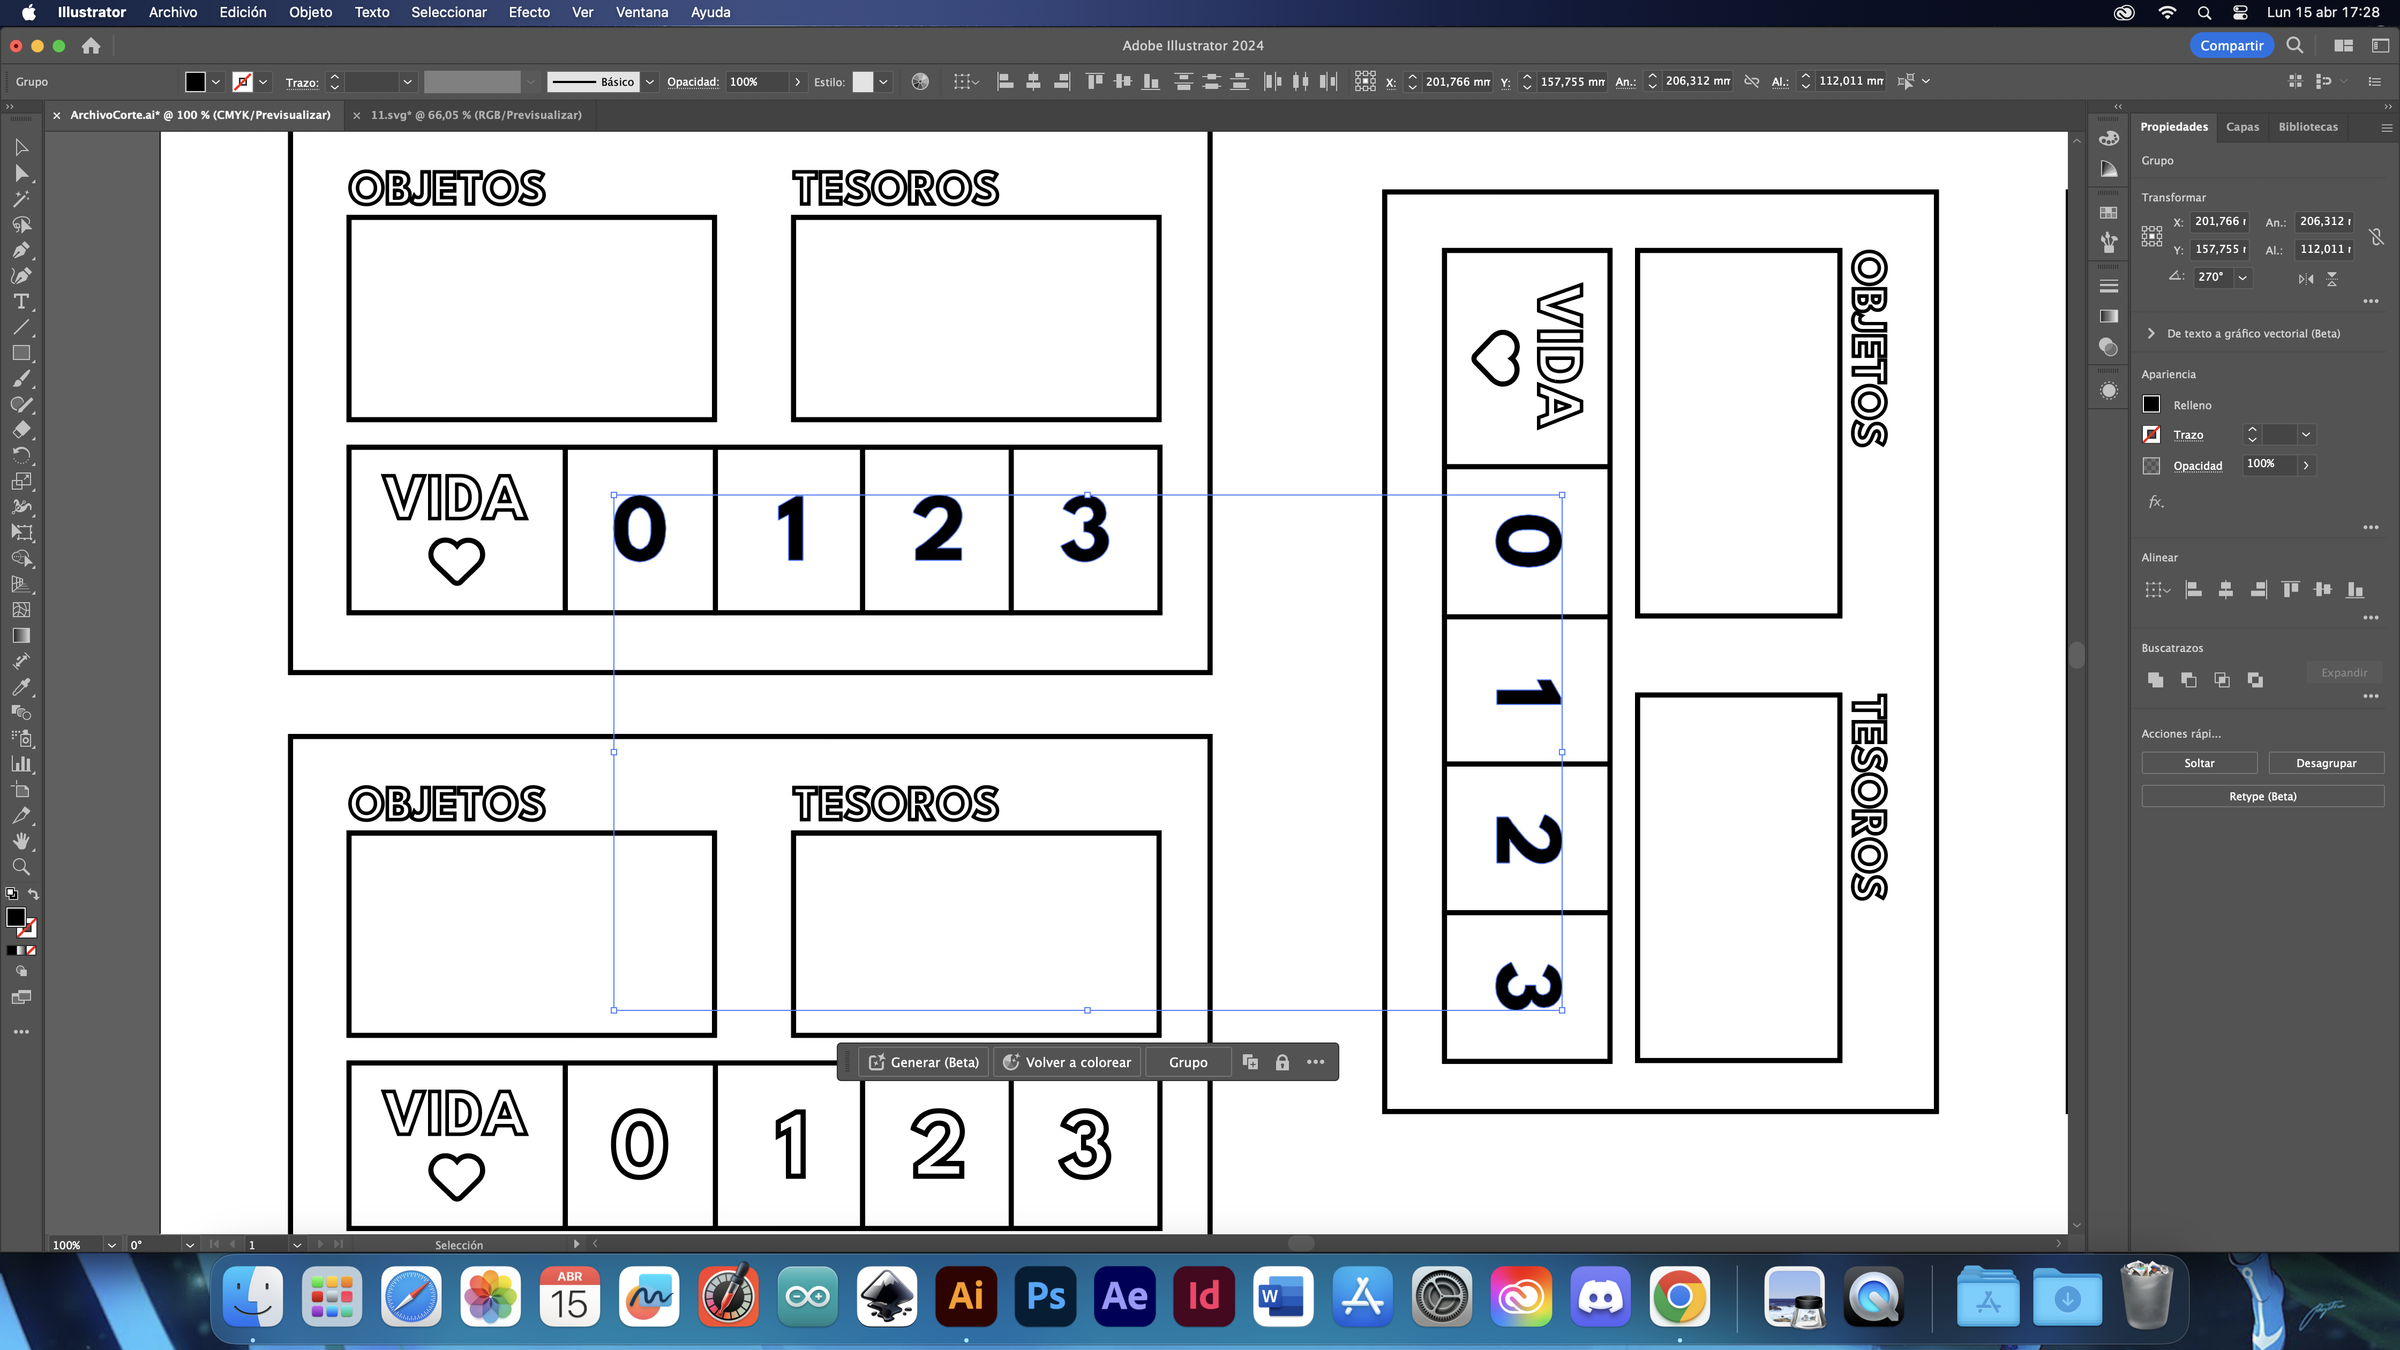Toggle constrain width and height proportions in Propiedades
Image resolution: width=2400 pixels, height=1350 pixels.
tap(2377, 237)
